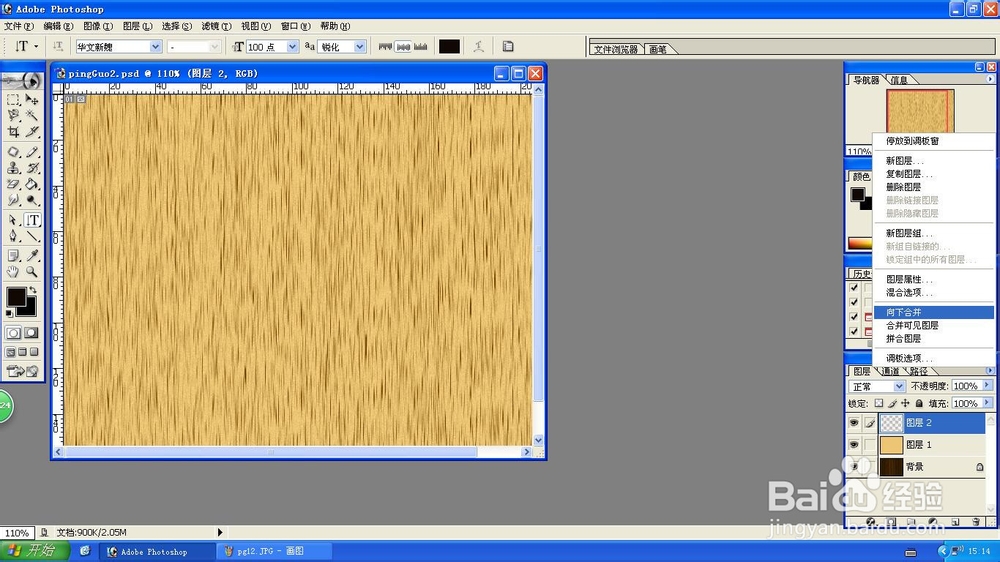Screen dimensions: 1000x562
Task: Select the Zoom magnifier tool
Action: pos(32,272)
